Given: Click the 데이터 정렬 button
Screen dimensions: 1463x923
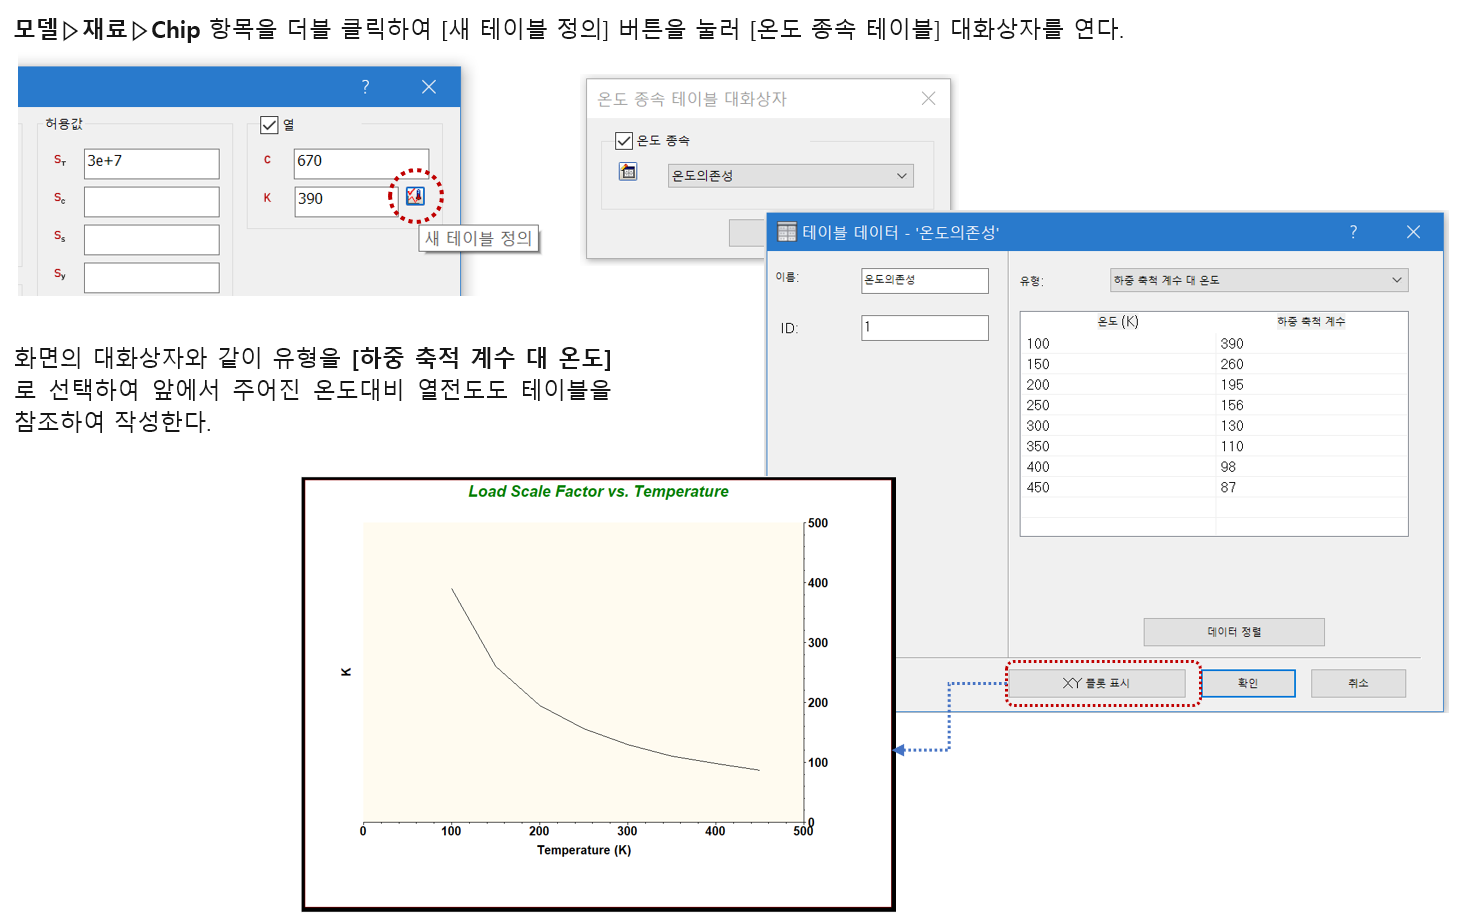Looking at the screenshot, I should 1234,632.
